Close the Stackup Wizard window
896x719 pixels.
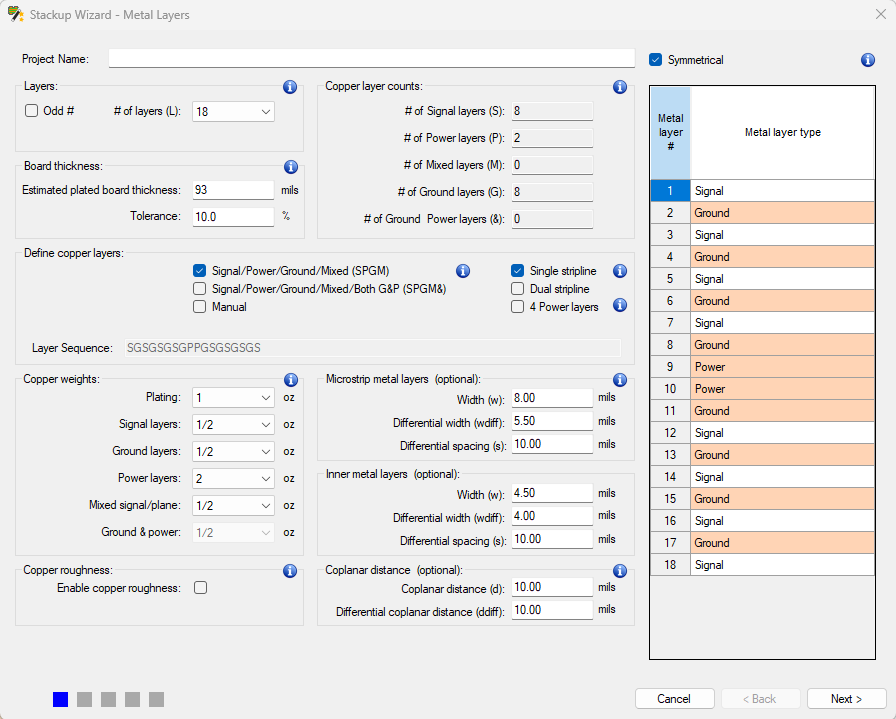point(881,14)
